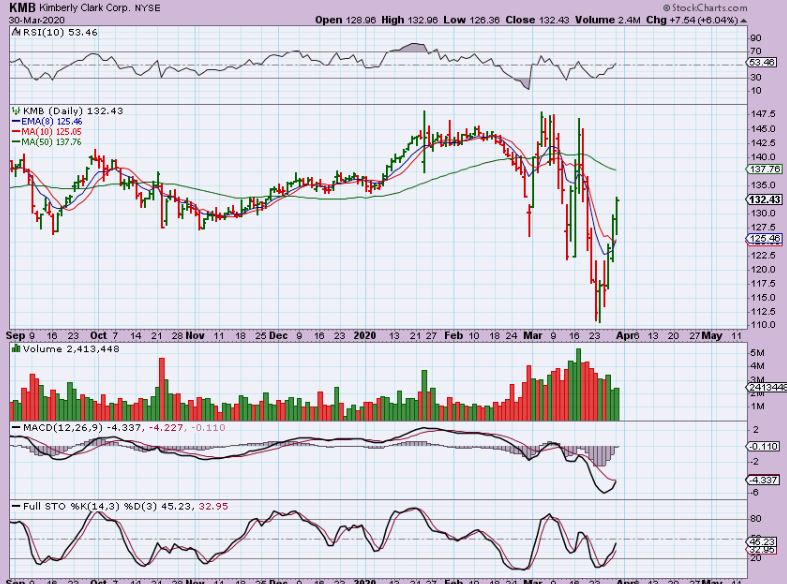787x584 pixels.
Task: Select the Apr marker on the price date axis
Action: pyautogui.click(x=624, y=336)
